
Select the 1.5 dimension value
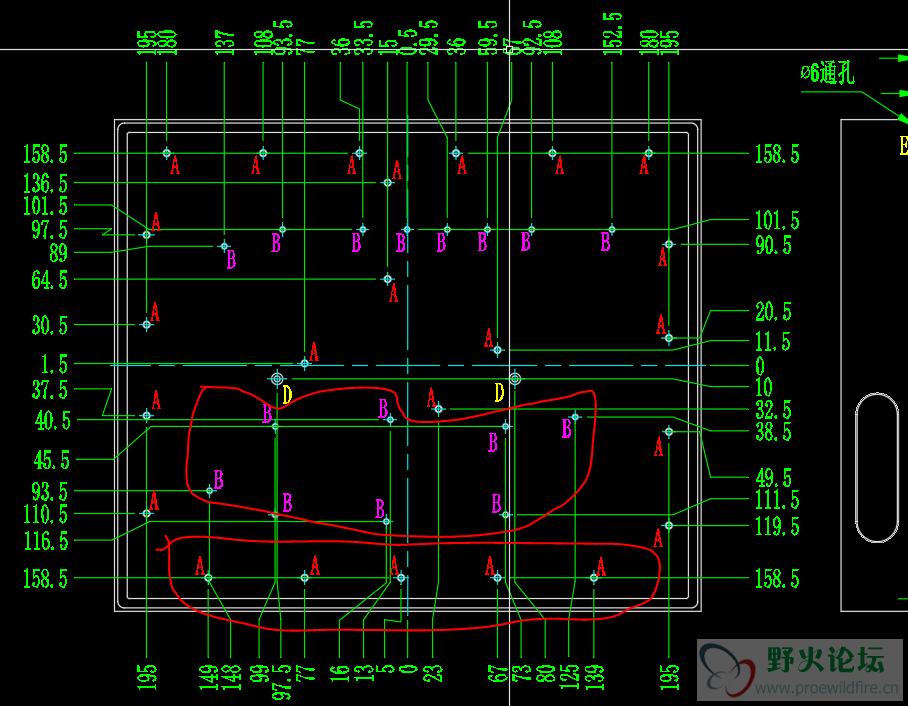[x=54, y=364]
